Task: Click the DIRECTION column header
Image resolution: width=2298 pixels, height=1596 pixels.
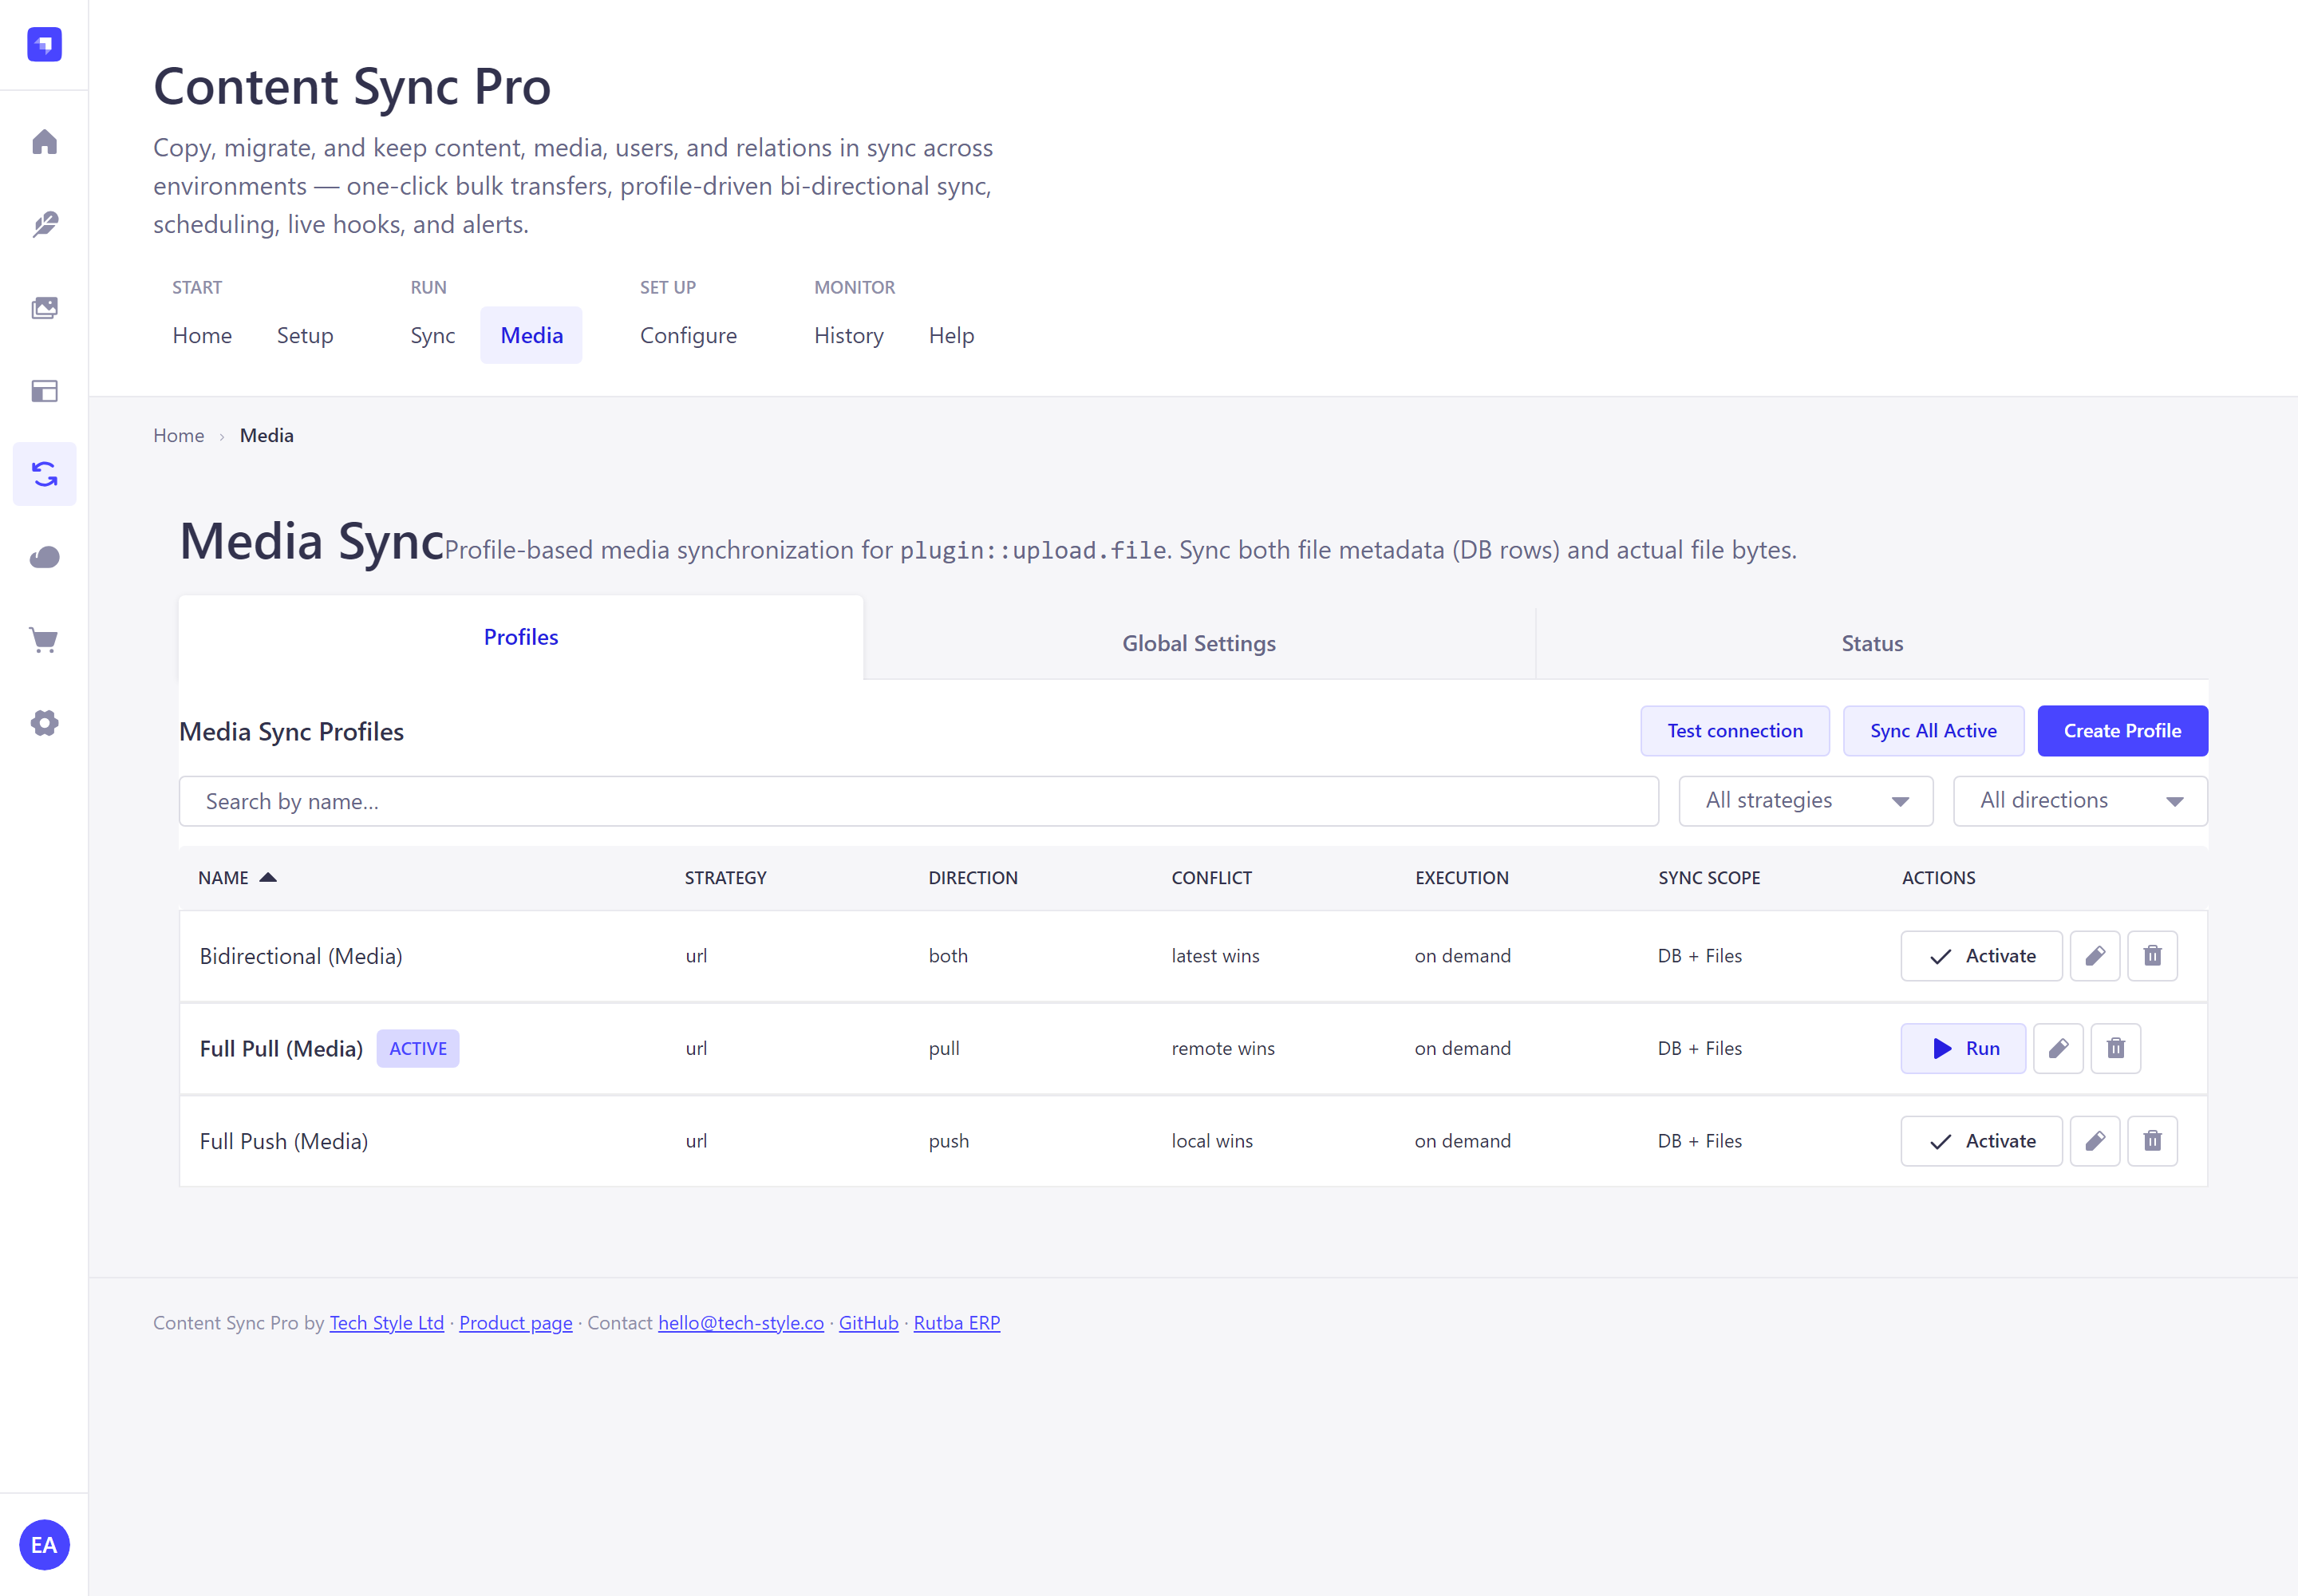Action: pyautogui.click(x=973, y=877)
